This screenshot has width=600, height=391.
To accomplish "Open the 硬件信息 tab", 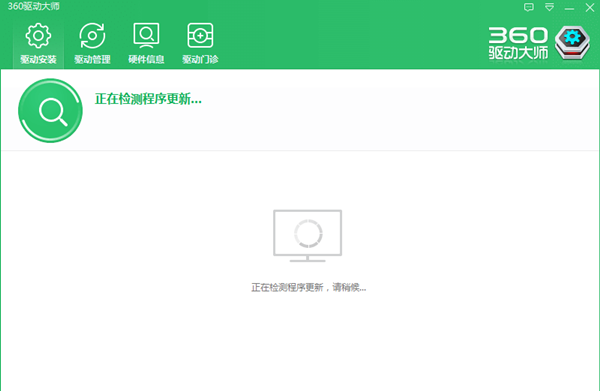I will 146,43.
